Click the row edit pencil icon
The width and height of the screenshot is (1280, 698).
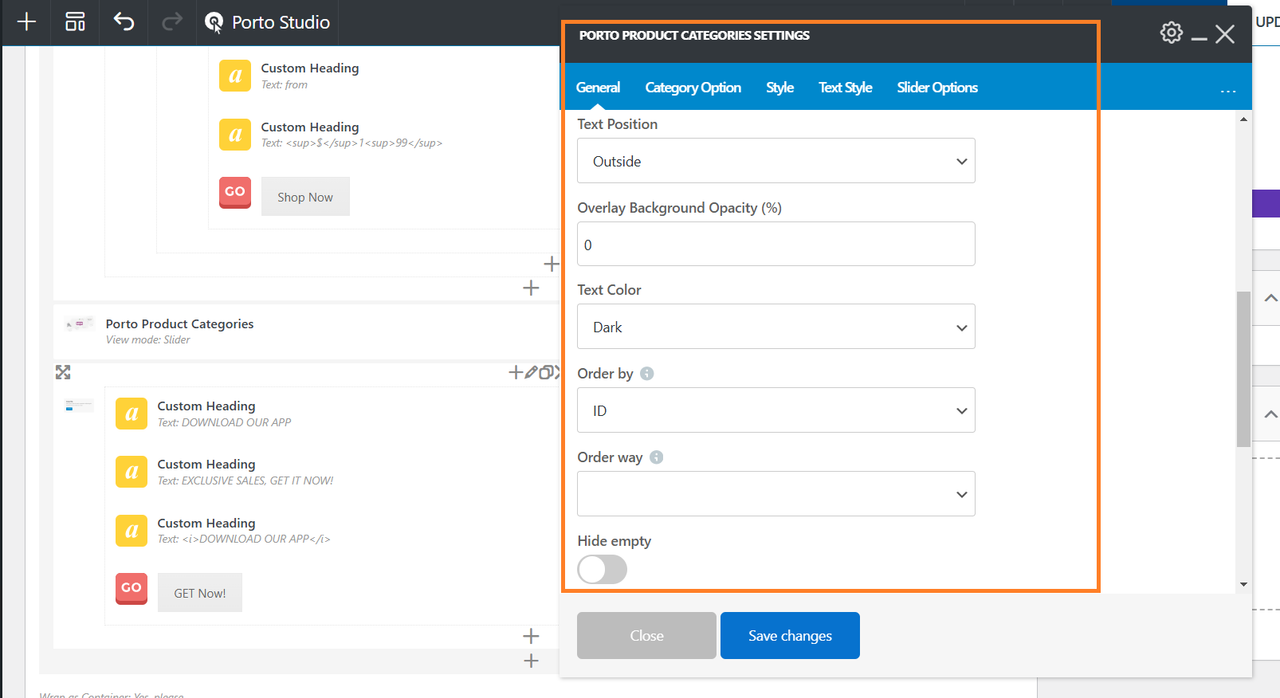tap(531, 372)
